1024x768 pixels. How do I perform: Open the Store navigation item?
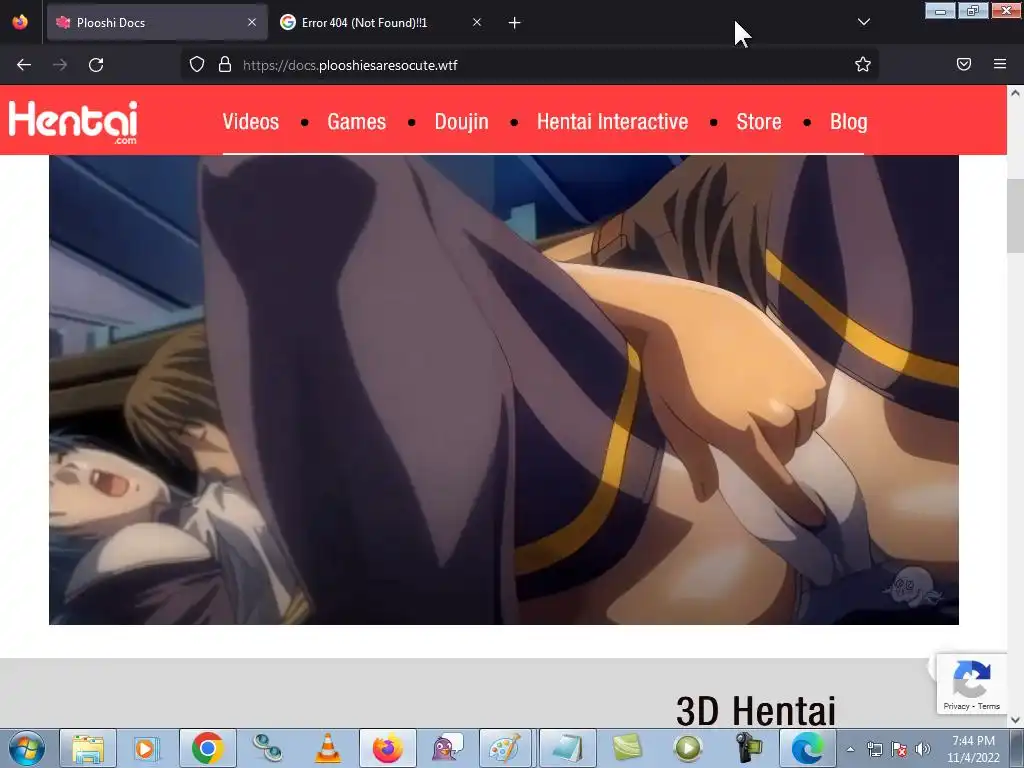[759, 122]
